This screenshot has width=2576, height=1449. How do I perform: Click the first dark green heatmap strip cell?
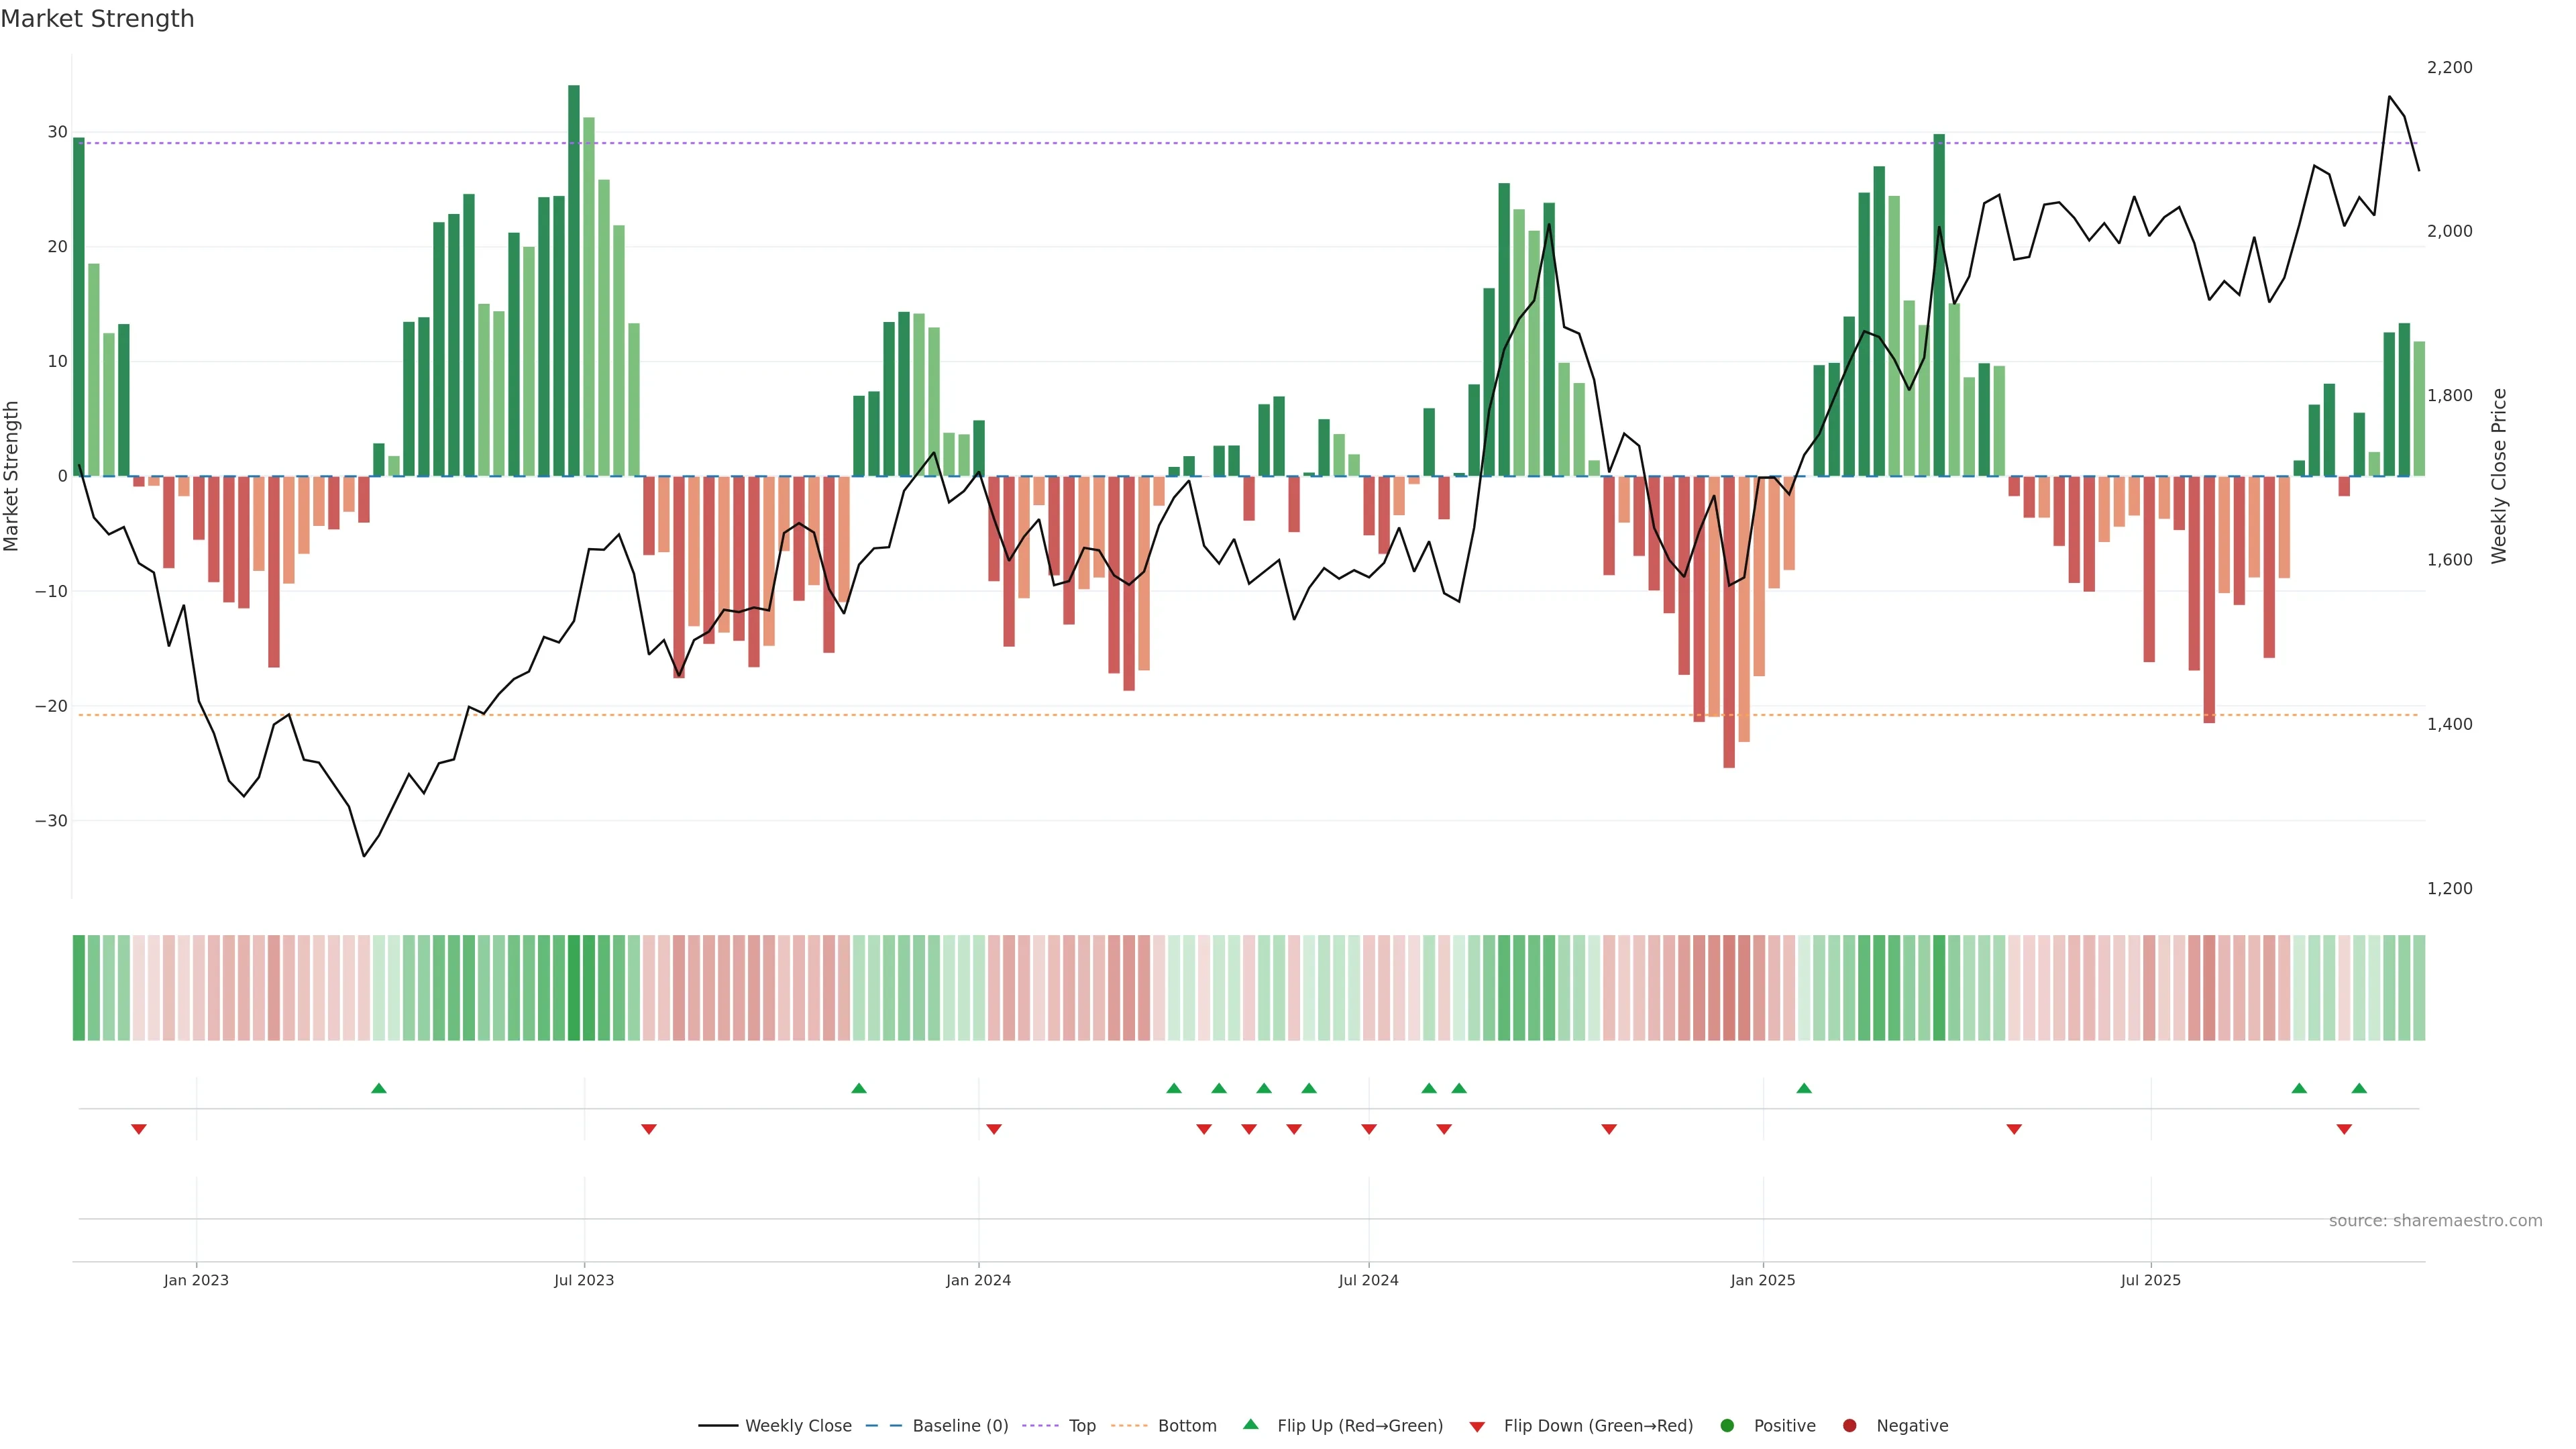79,988
